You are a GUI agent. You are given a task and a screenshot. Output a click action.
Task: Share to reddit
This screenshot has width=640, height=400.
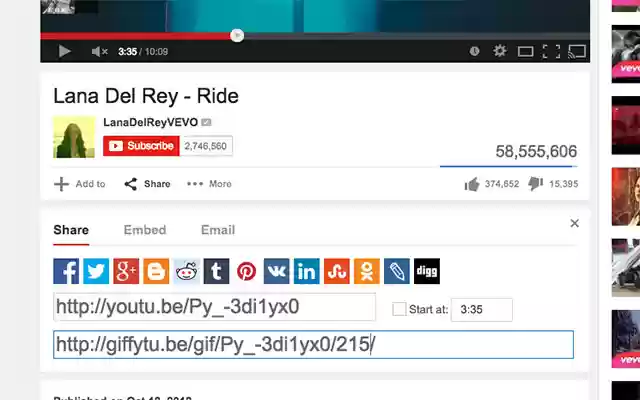click(x=187, y=271)
